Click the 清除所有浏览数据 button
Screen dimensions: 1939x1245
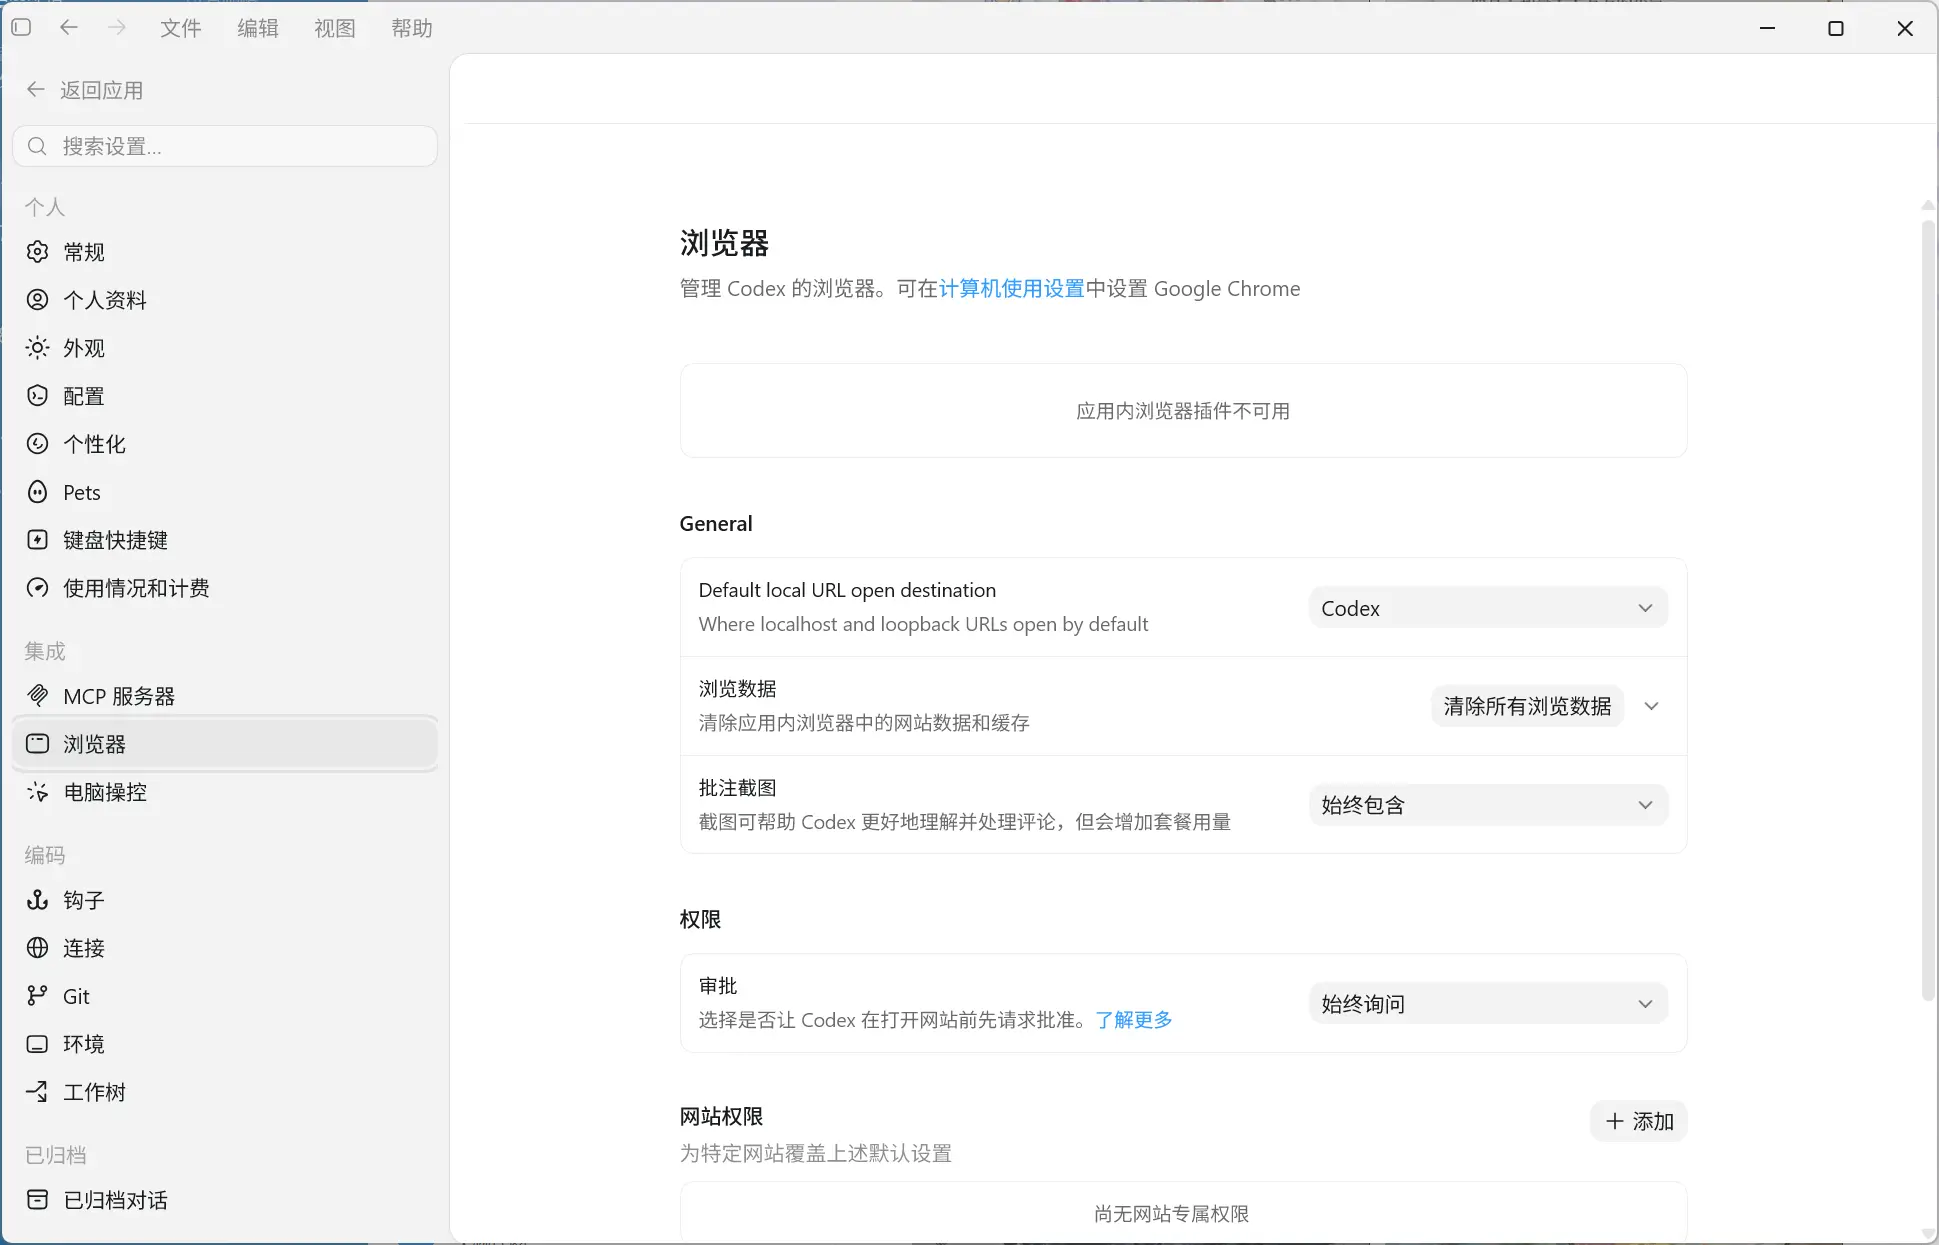[1527, 706]
